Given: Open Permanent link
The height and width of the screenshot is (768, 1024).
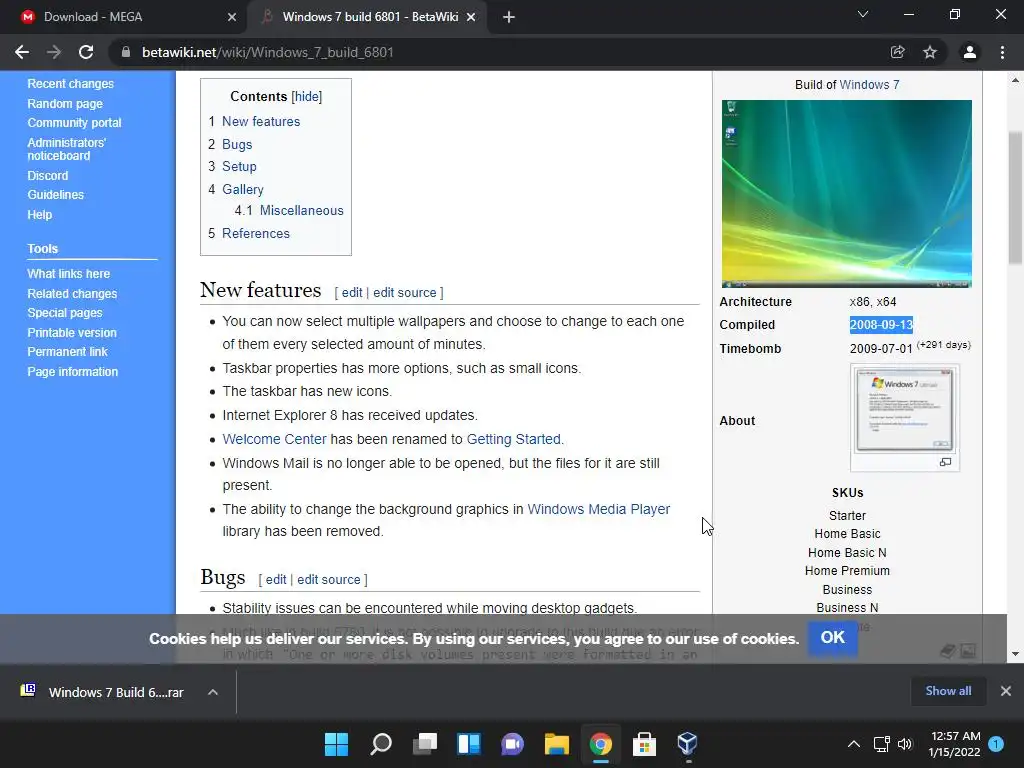Looking at the screenshot, I should click(x=67, y=351).
